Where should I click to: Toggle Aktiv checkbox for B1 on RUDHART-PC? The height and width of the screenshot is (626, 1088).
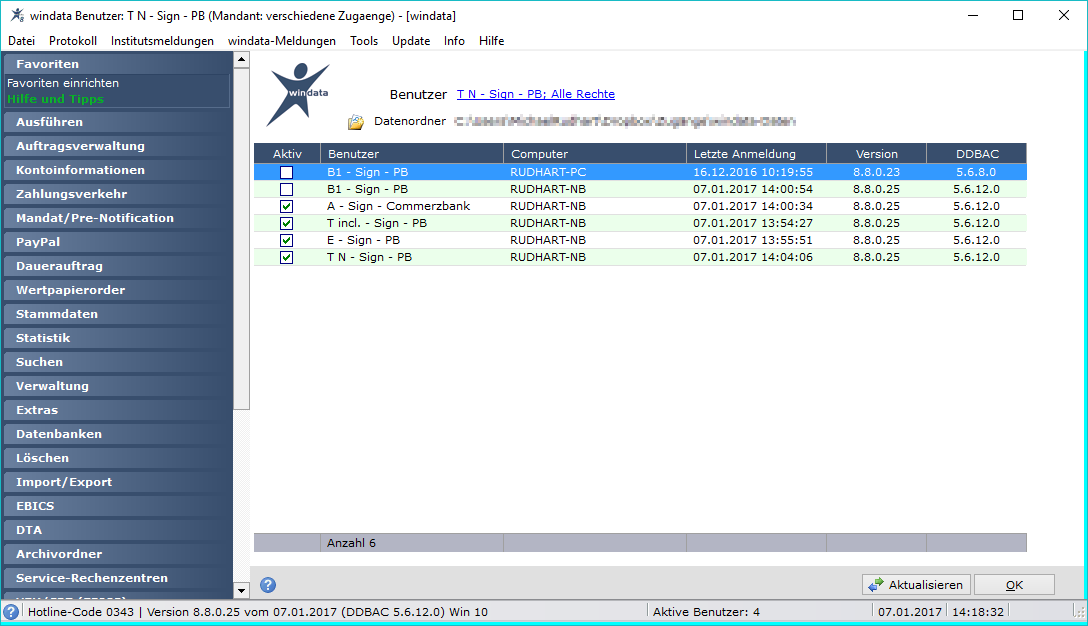pyautogui.click(x=287, y=172)
